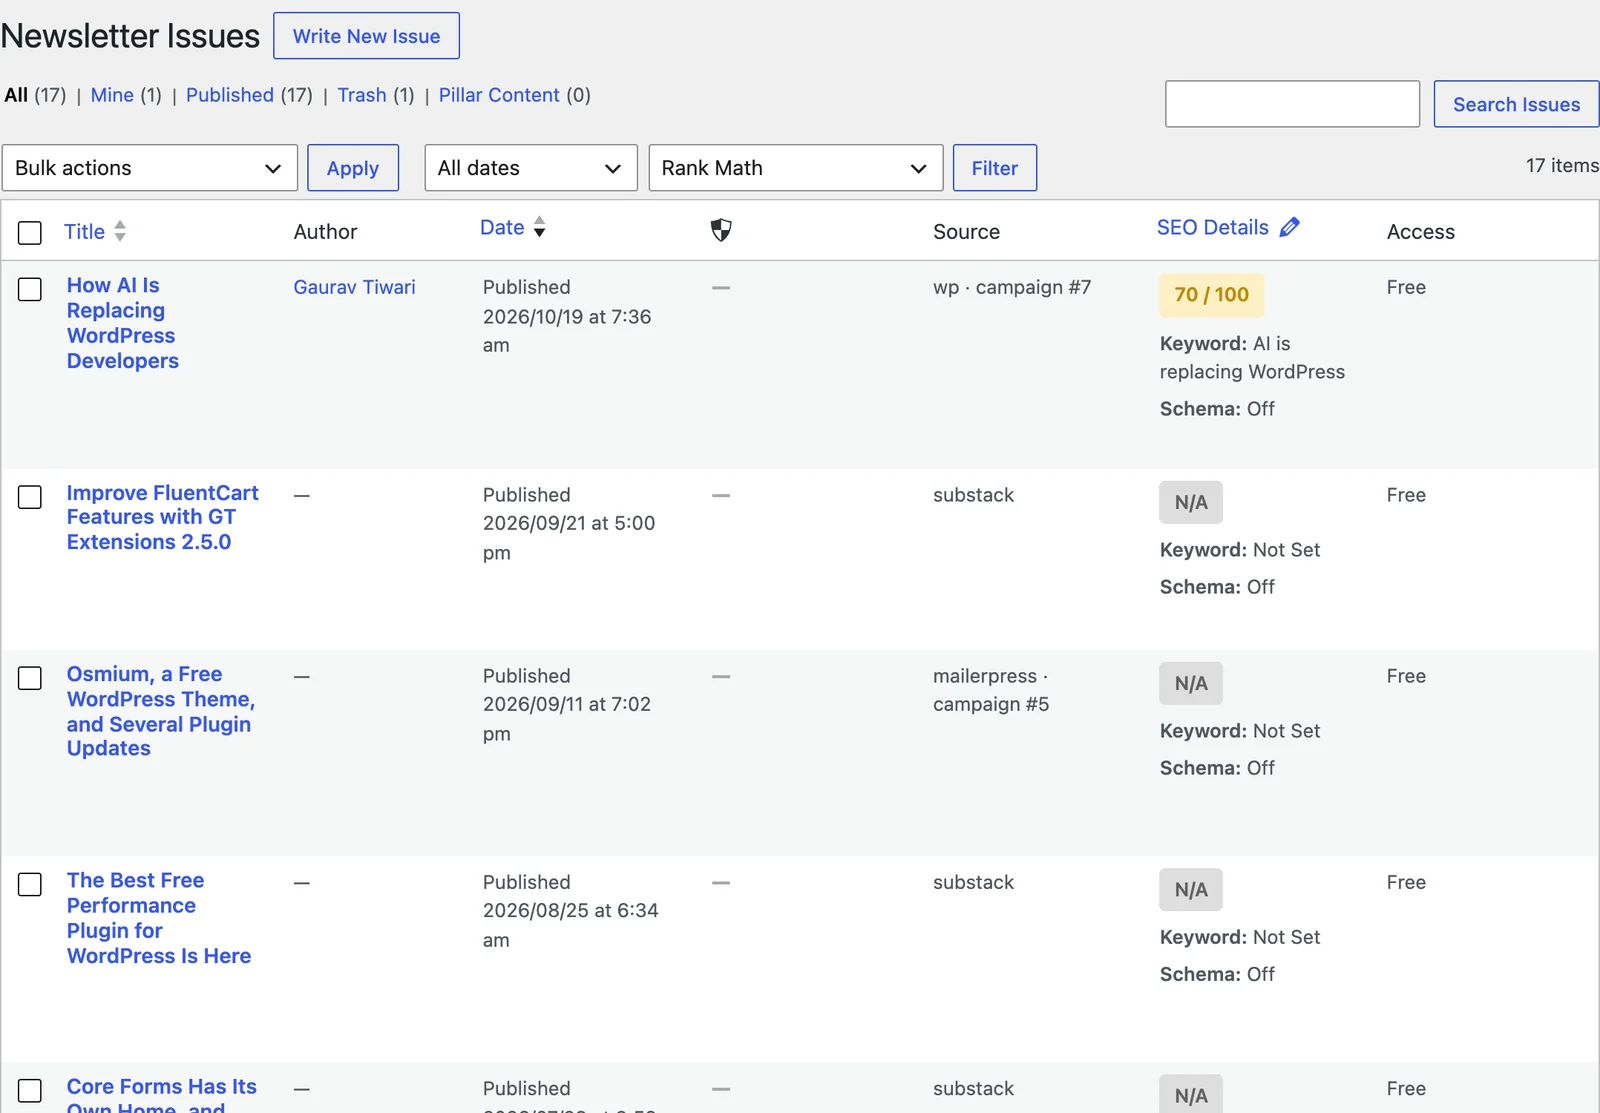Open The Best Free Performance Plugin issue
1600x1113 pixels.
coord(159,918)
